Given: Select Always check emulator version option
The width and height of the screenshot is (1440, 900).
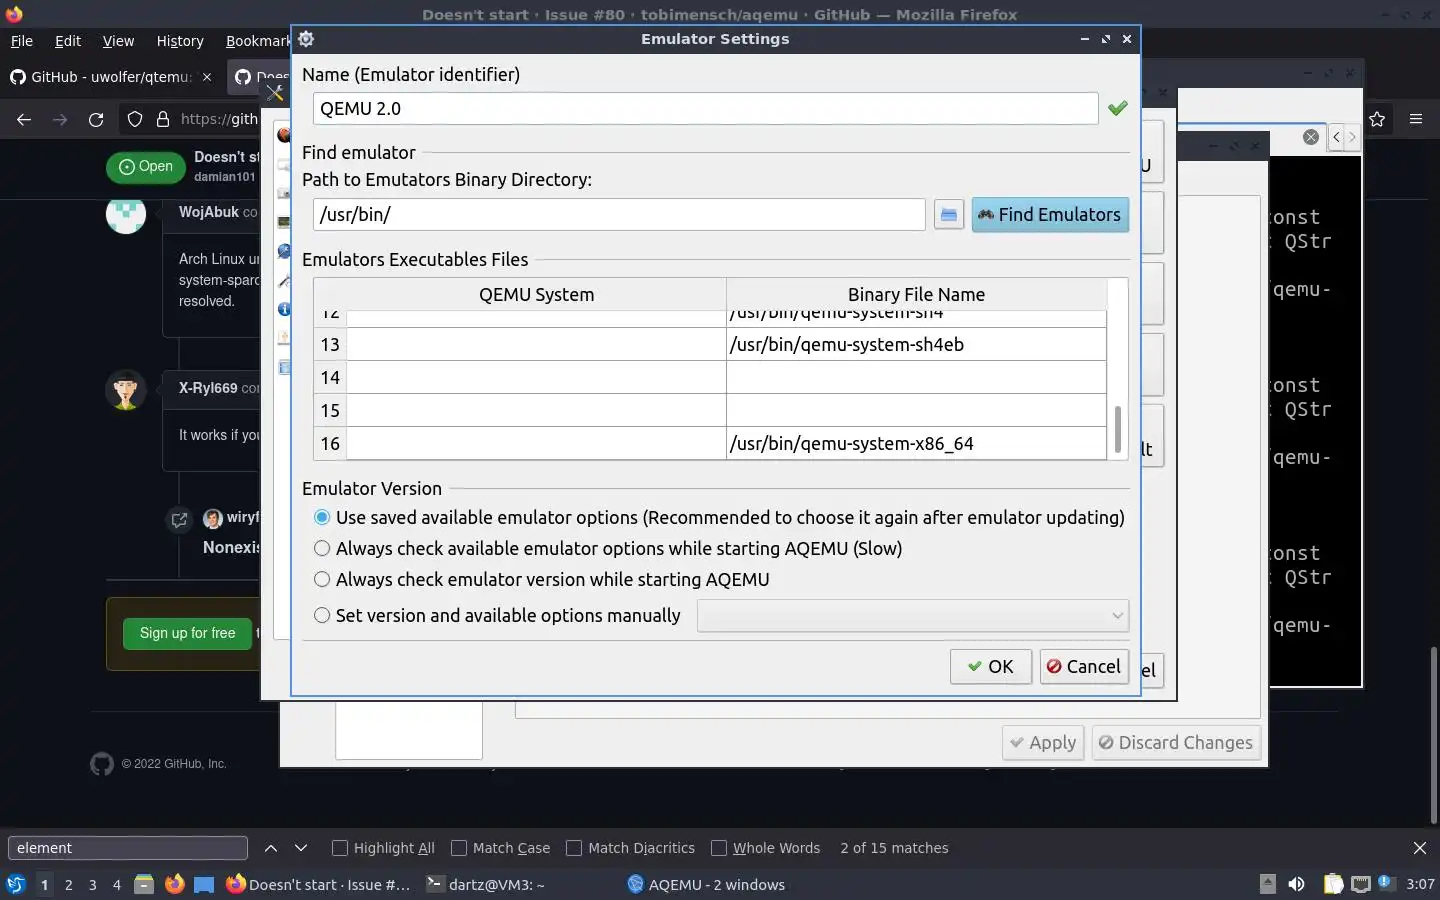Looking at the screenshot, I should [541, 579].
